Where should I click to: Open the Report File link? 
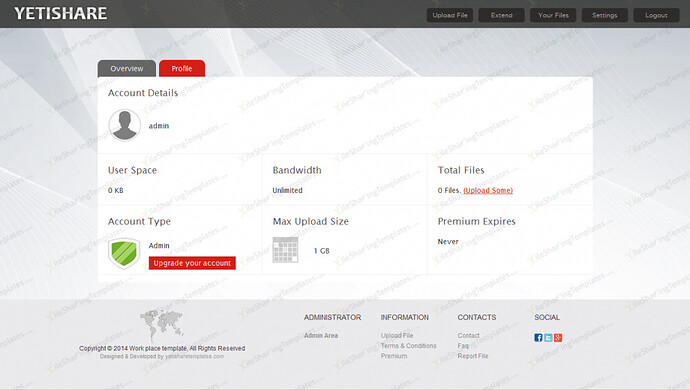pyautogui.click(x=473, y=356)
